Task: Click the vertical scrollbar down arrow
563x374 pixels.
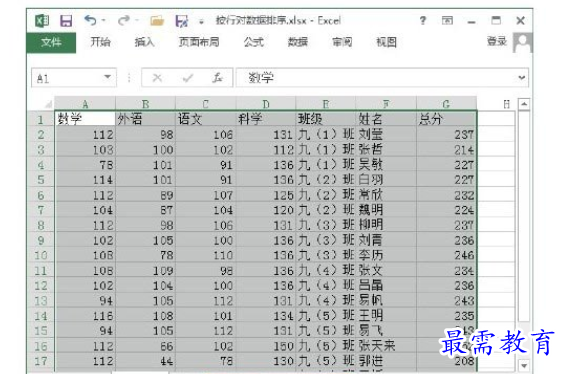Action: point(524,366)
